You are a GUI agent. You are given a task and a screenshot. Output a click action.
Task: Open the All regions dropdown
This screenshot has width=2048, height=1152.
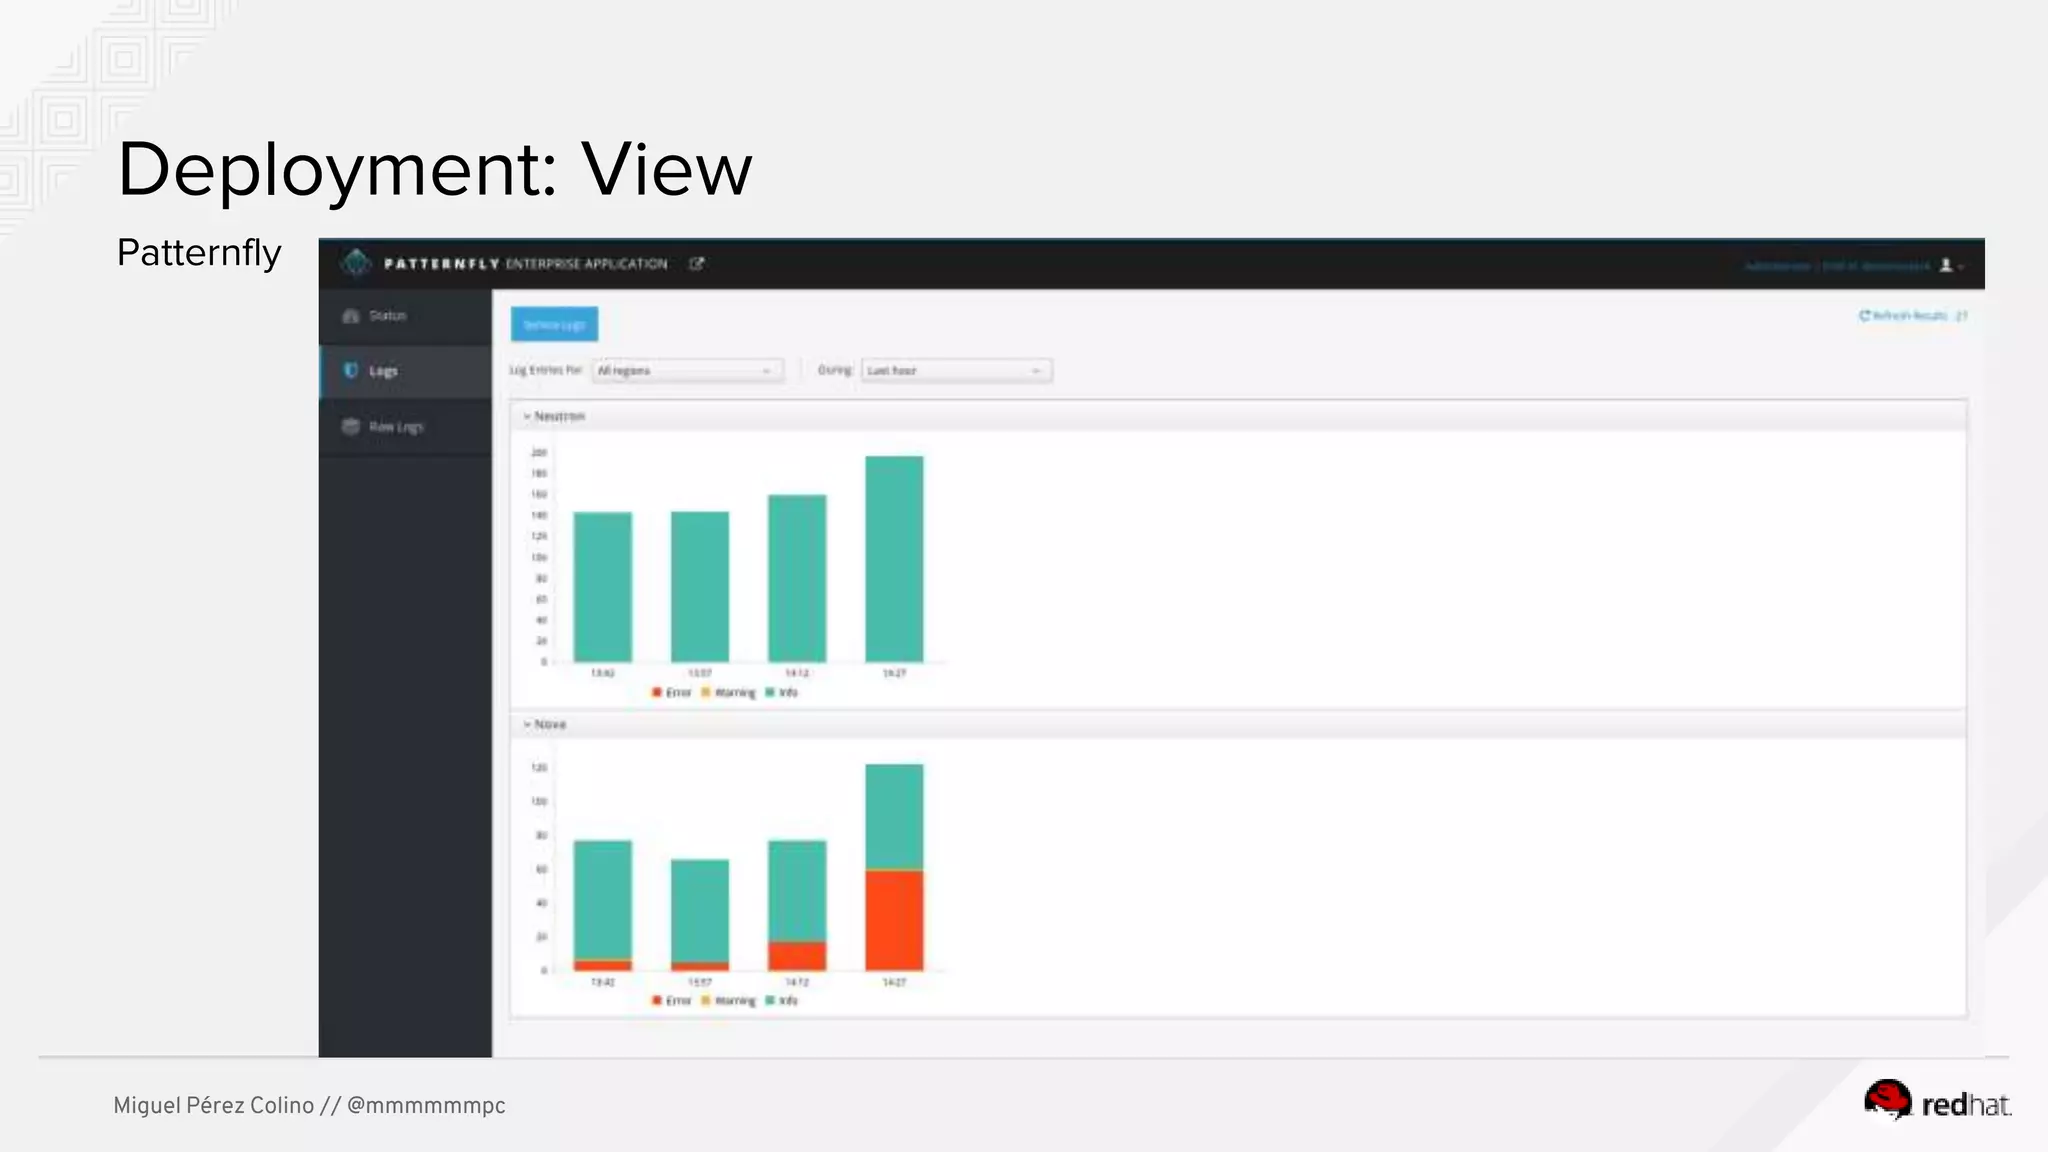(x=687, y=370)
